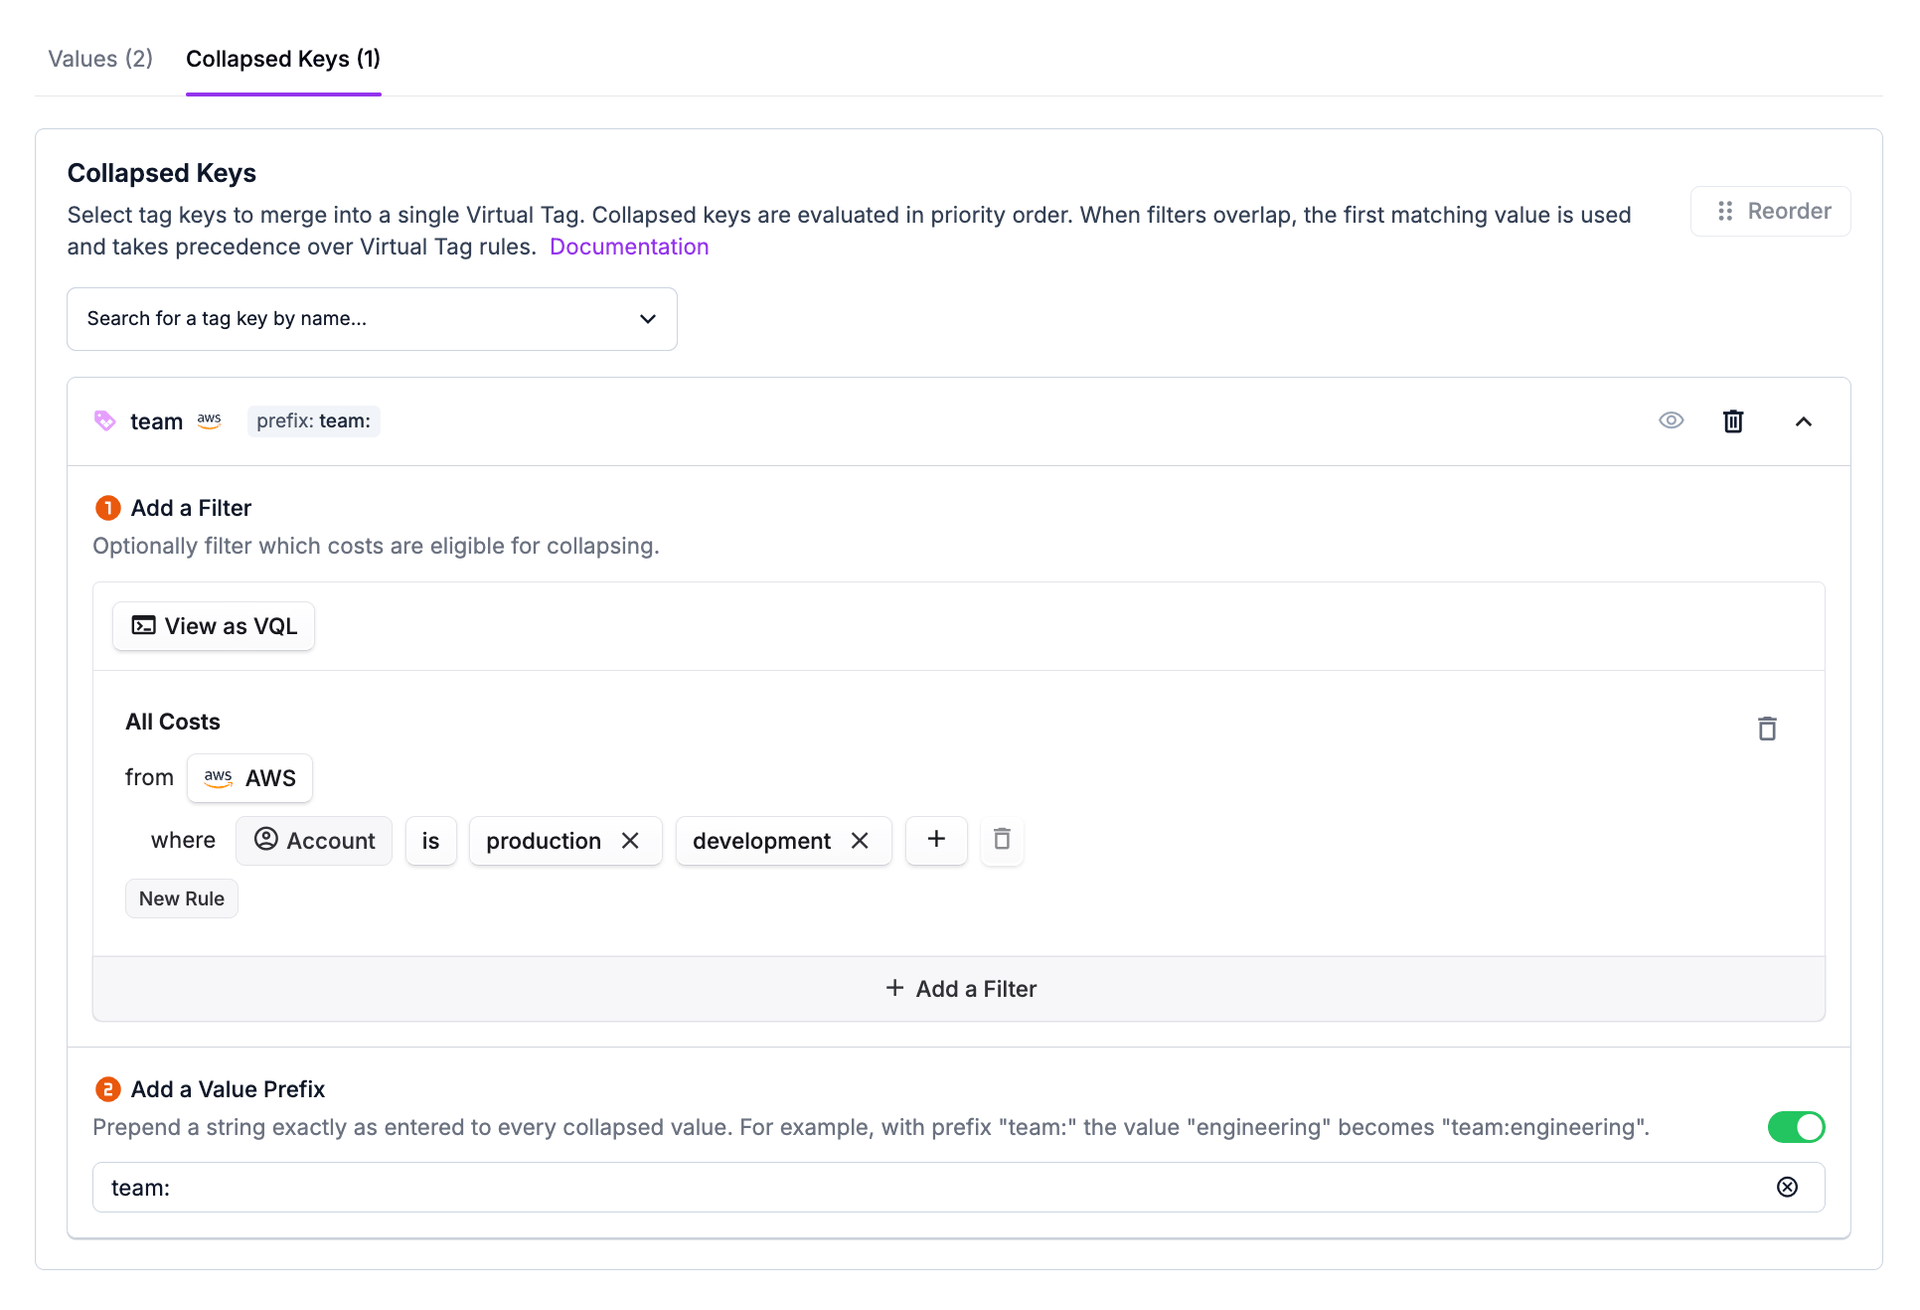
Task: Click the pink tag color icon beside team
Action: point(104,420)
